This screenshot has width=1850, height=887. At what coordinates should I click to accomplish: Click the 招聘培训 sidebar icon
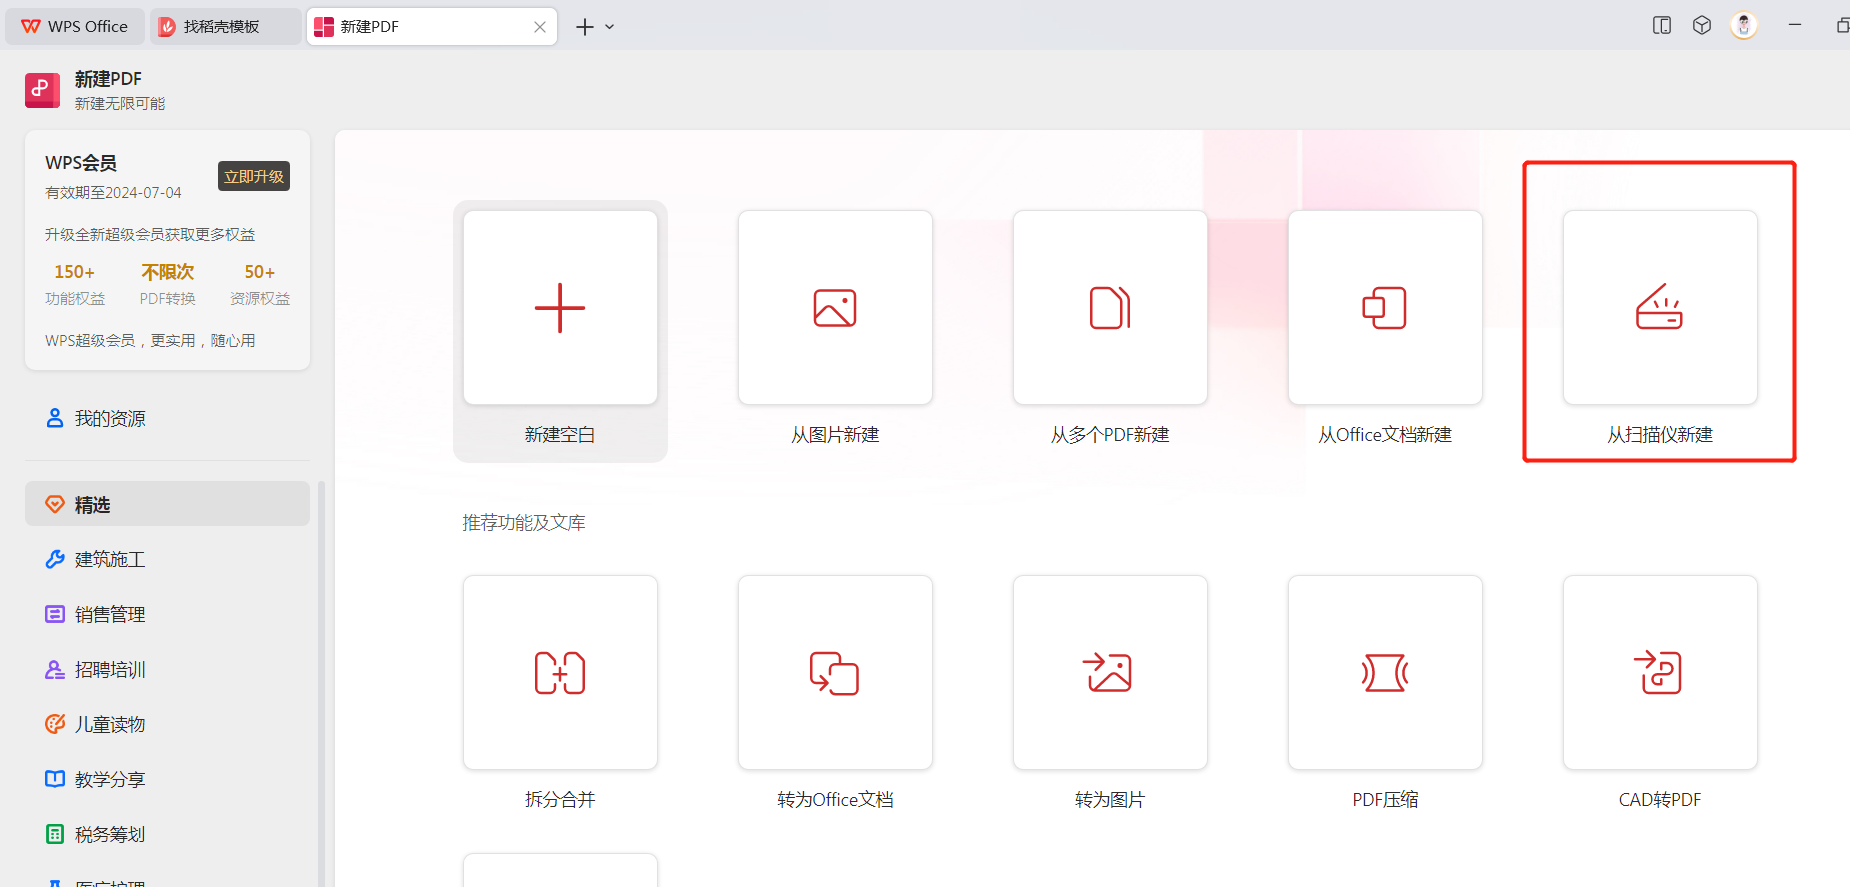(55, 669)
